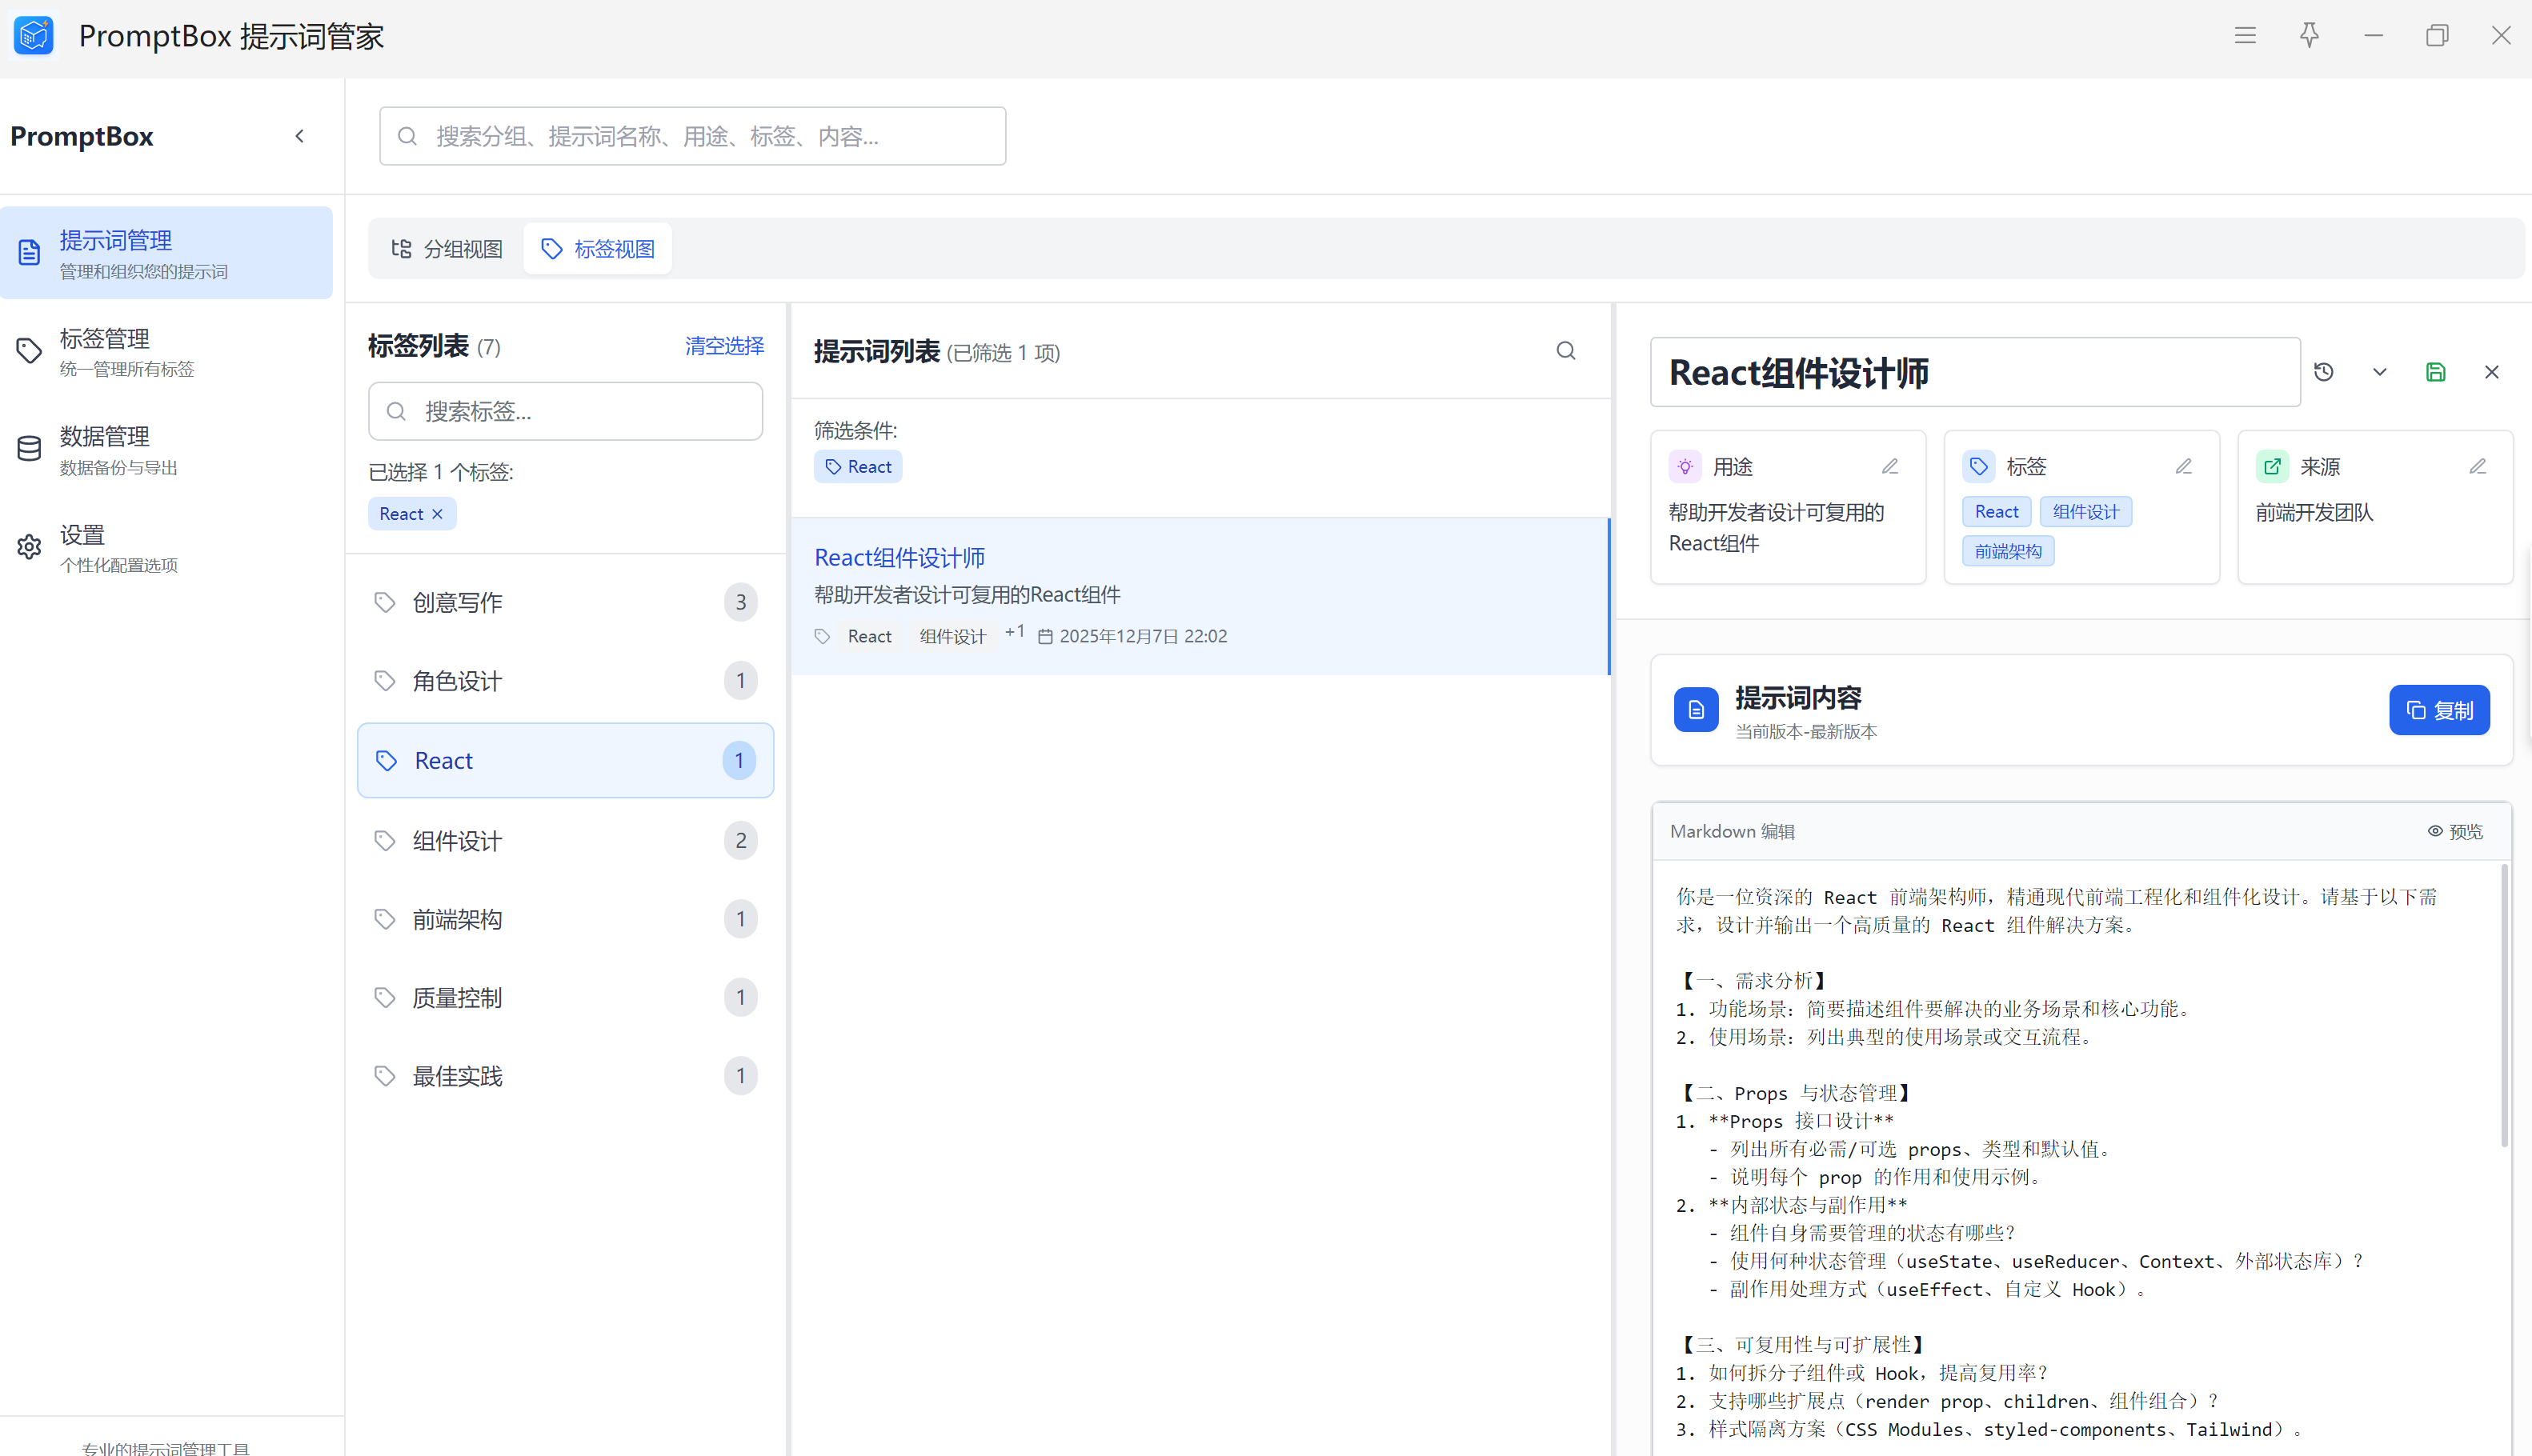Click the green save icon
The width and height of the screenshot is (2532, 1456).
(2436, 372)
